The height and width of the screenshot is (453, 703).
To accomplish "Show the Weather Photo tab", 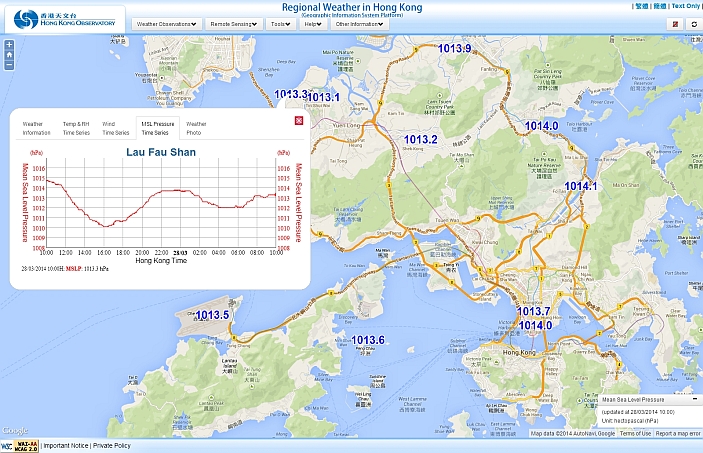I will click(x=196, y=128).
